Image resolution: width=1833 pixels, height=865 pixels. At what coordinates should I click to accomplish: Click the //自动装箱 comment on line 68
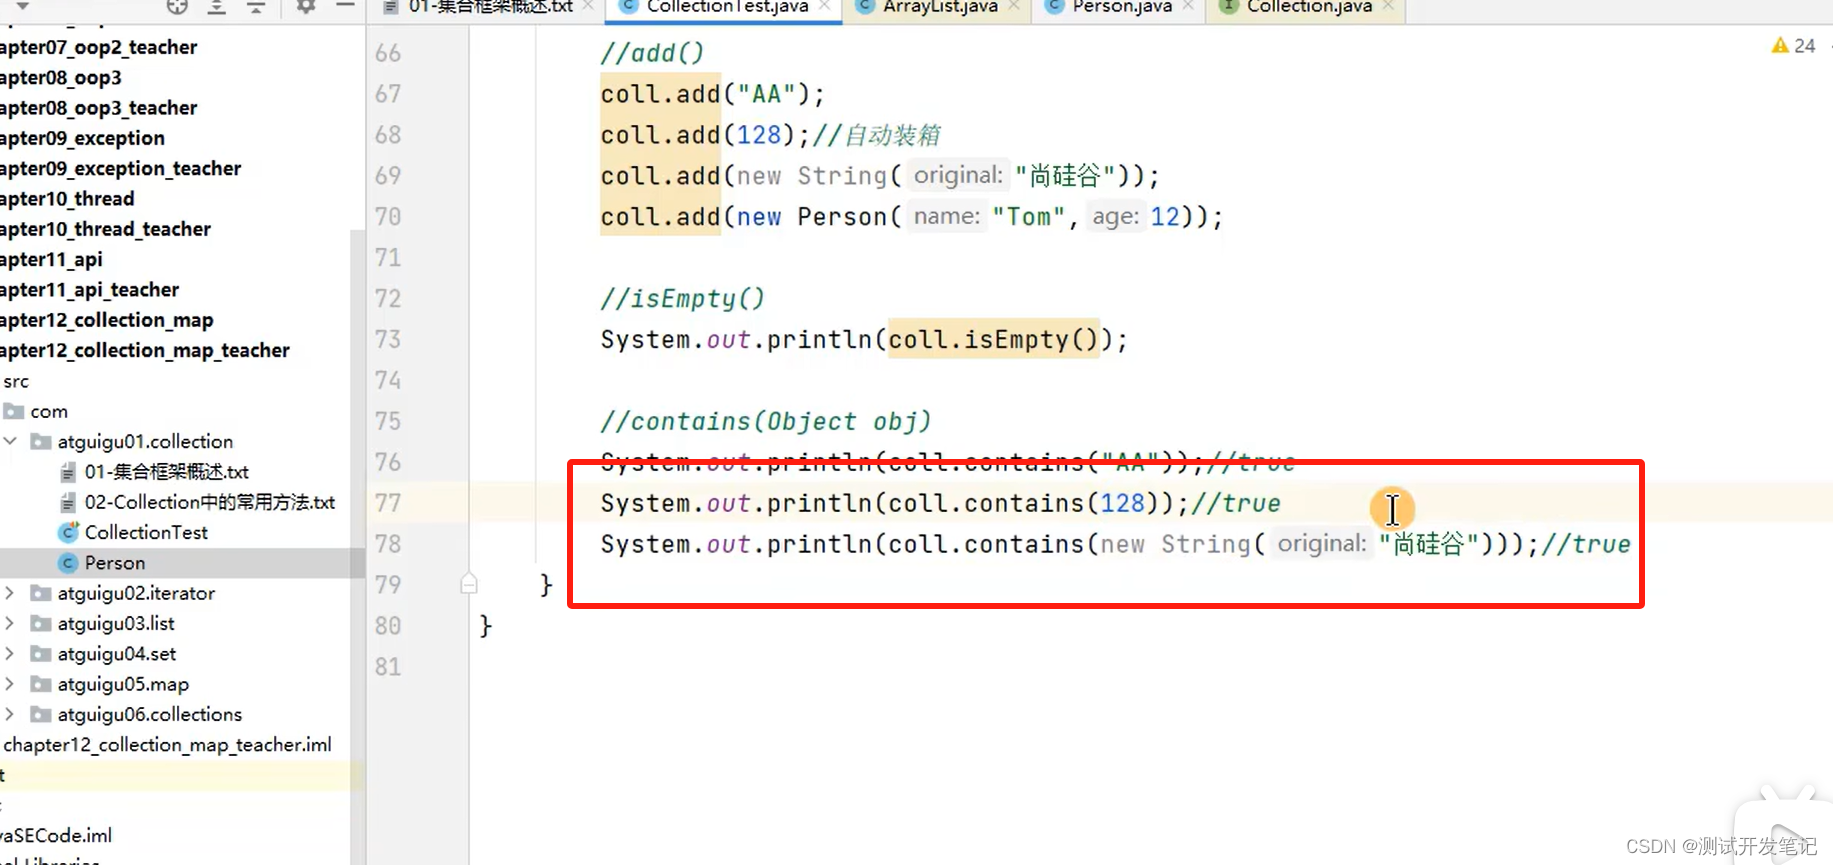coord(877,135)
